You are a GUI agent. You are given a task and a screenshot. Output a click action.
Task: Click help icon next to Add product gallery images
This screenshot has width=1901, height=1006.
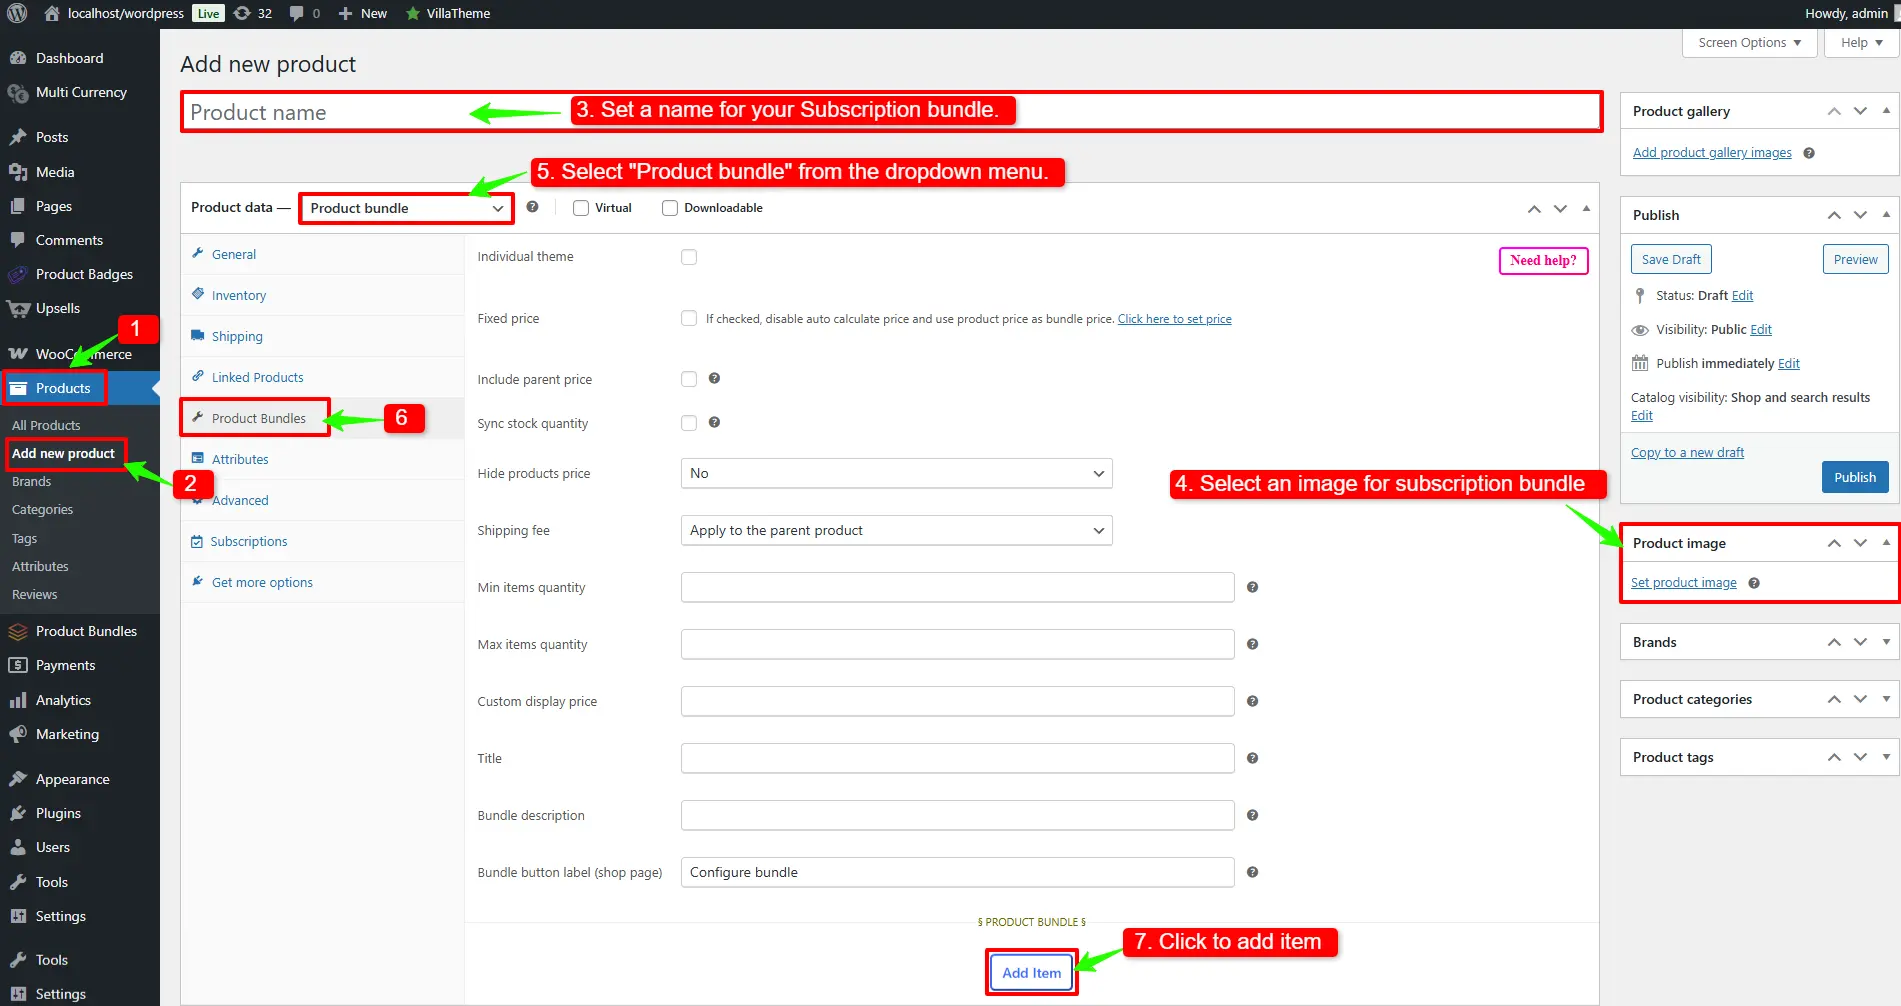(1808, 153)
